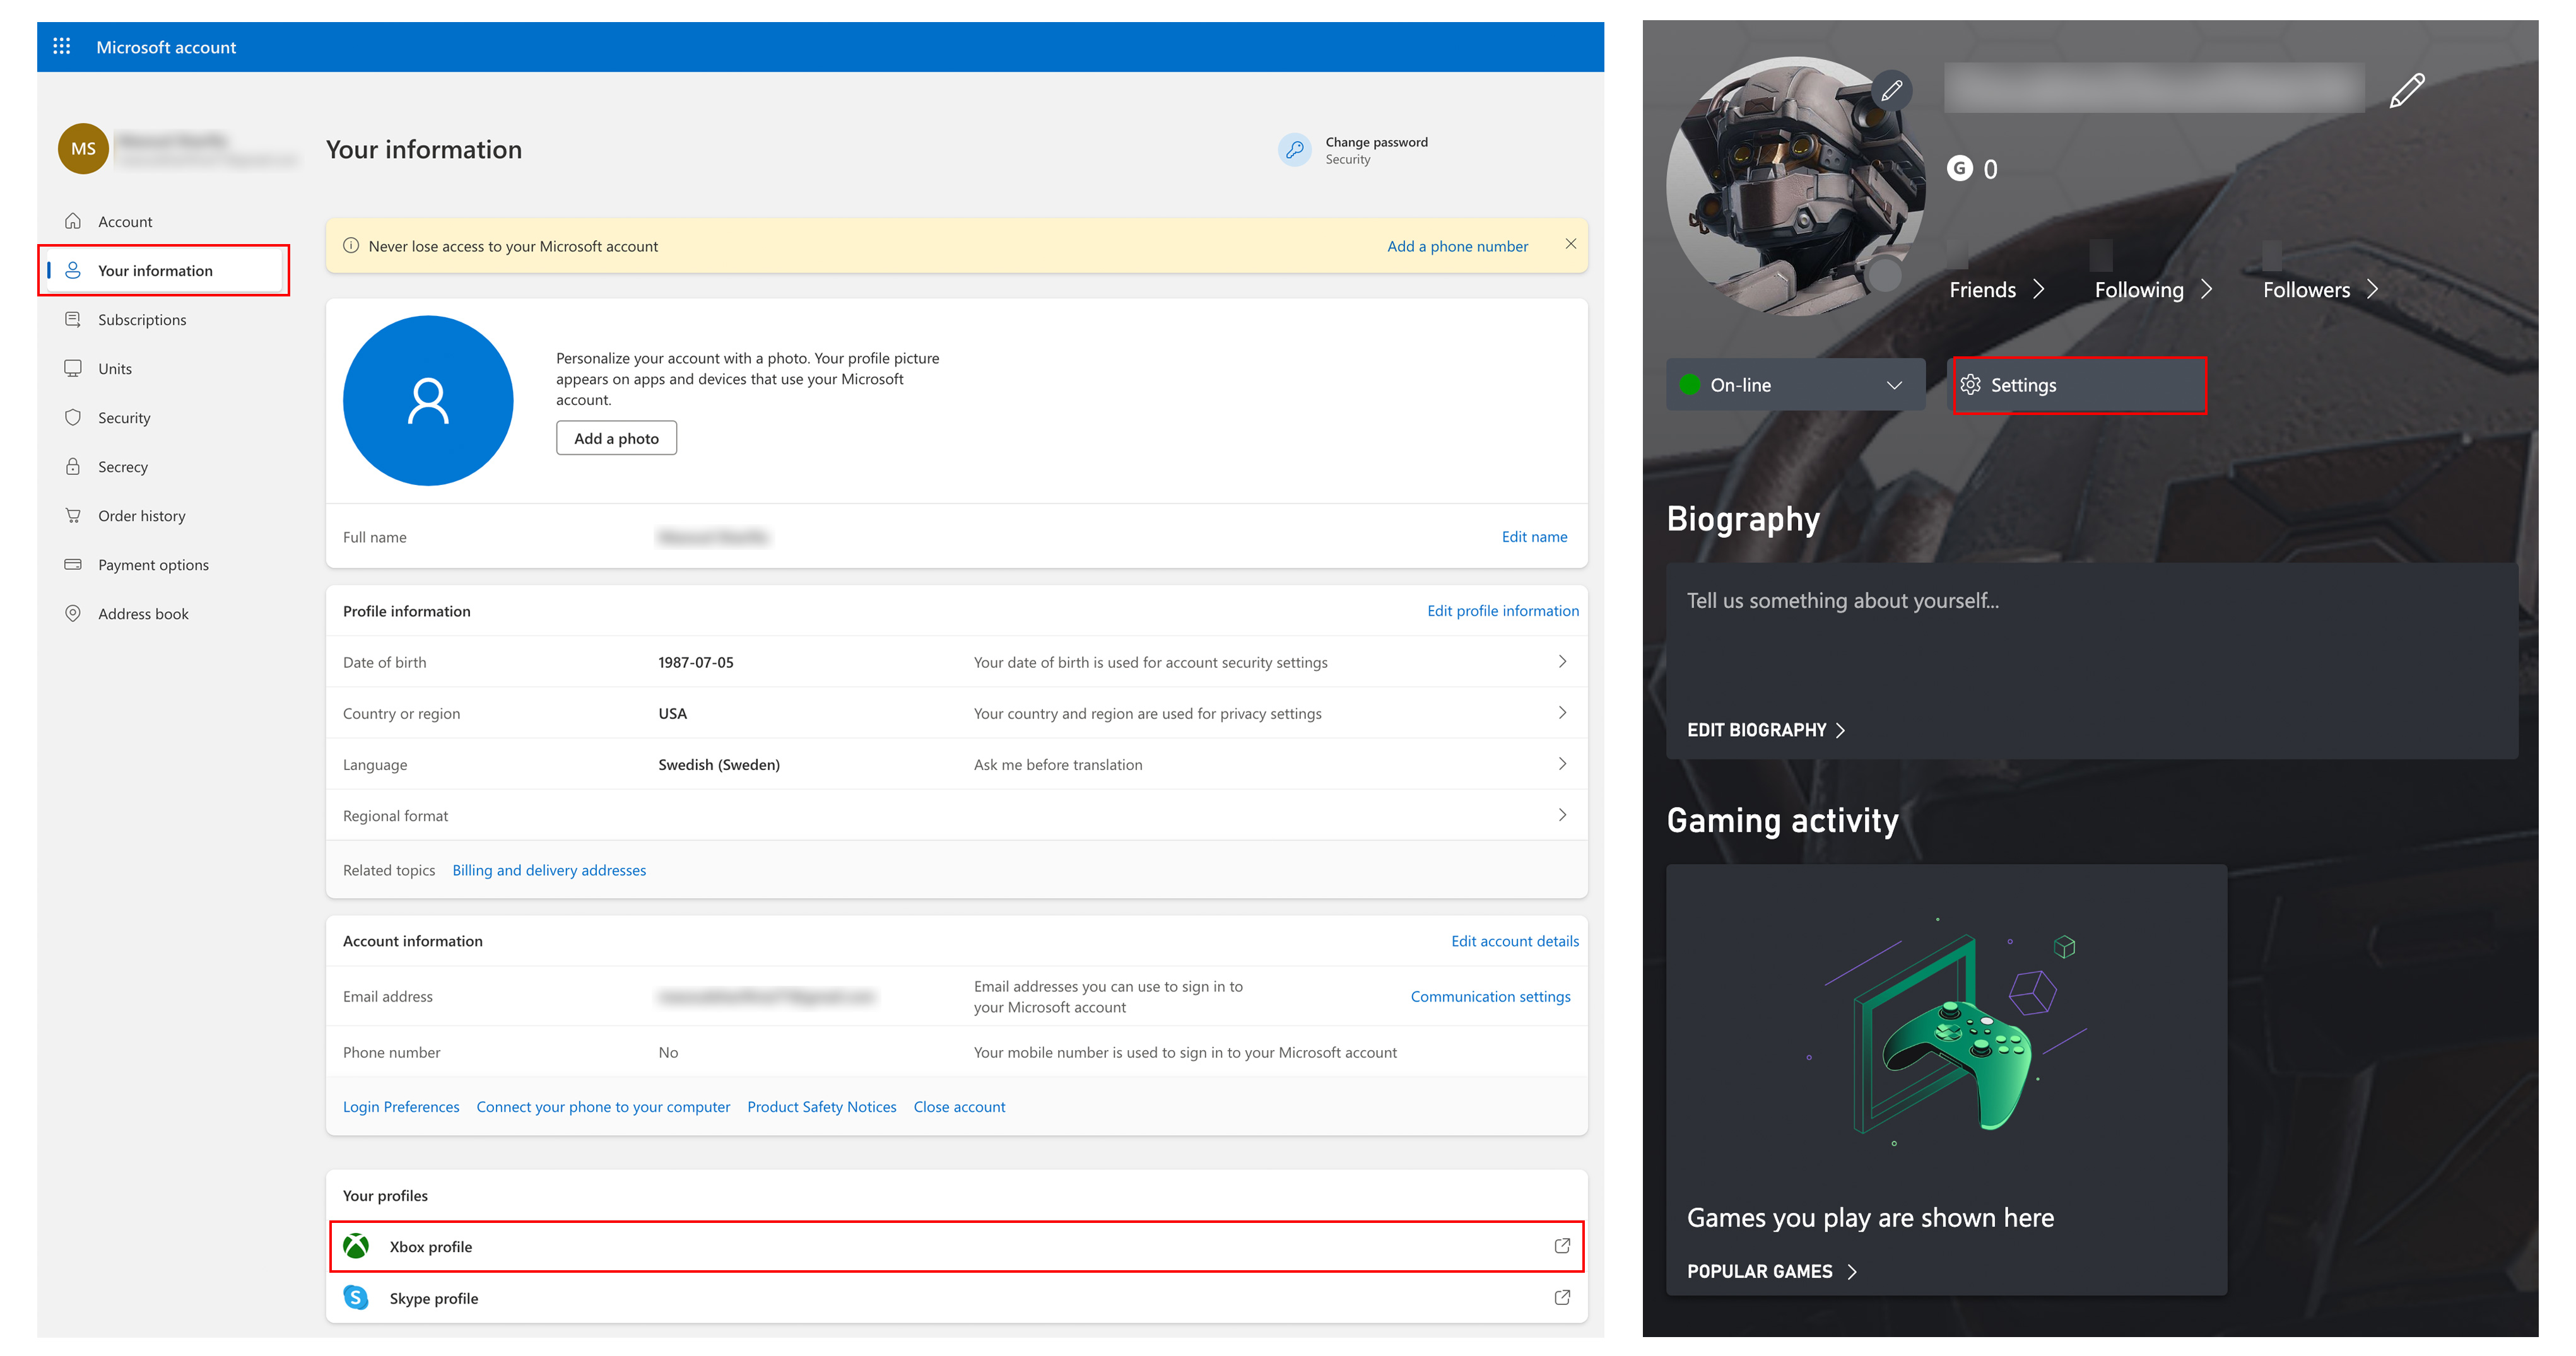
Task: Click the Add a photo button
Action: (x=617, y=438)
